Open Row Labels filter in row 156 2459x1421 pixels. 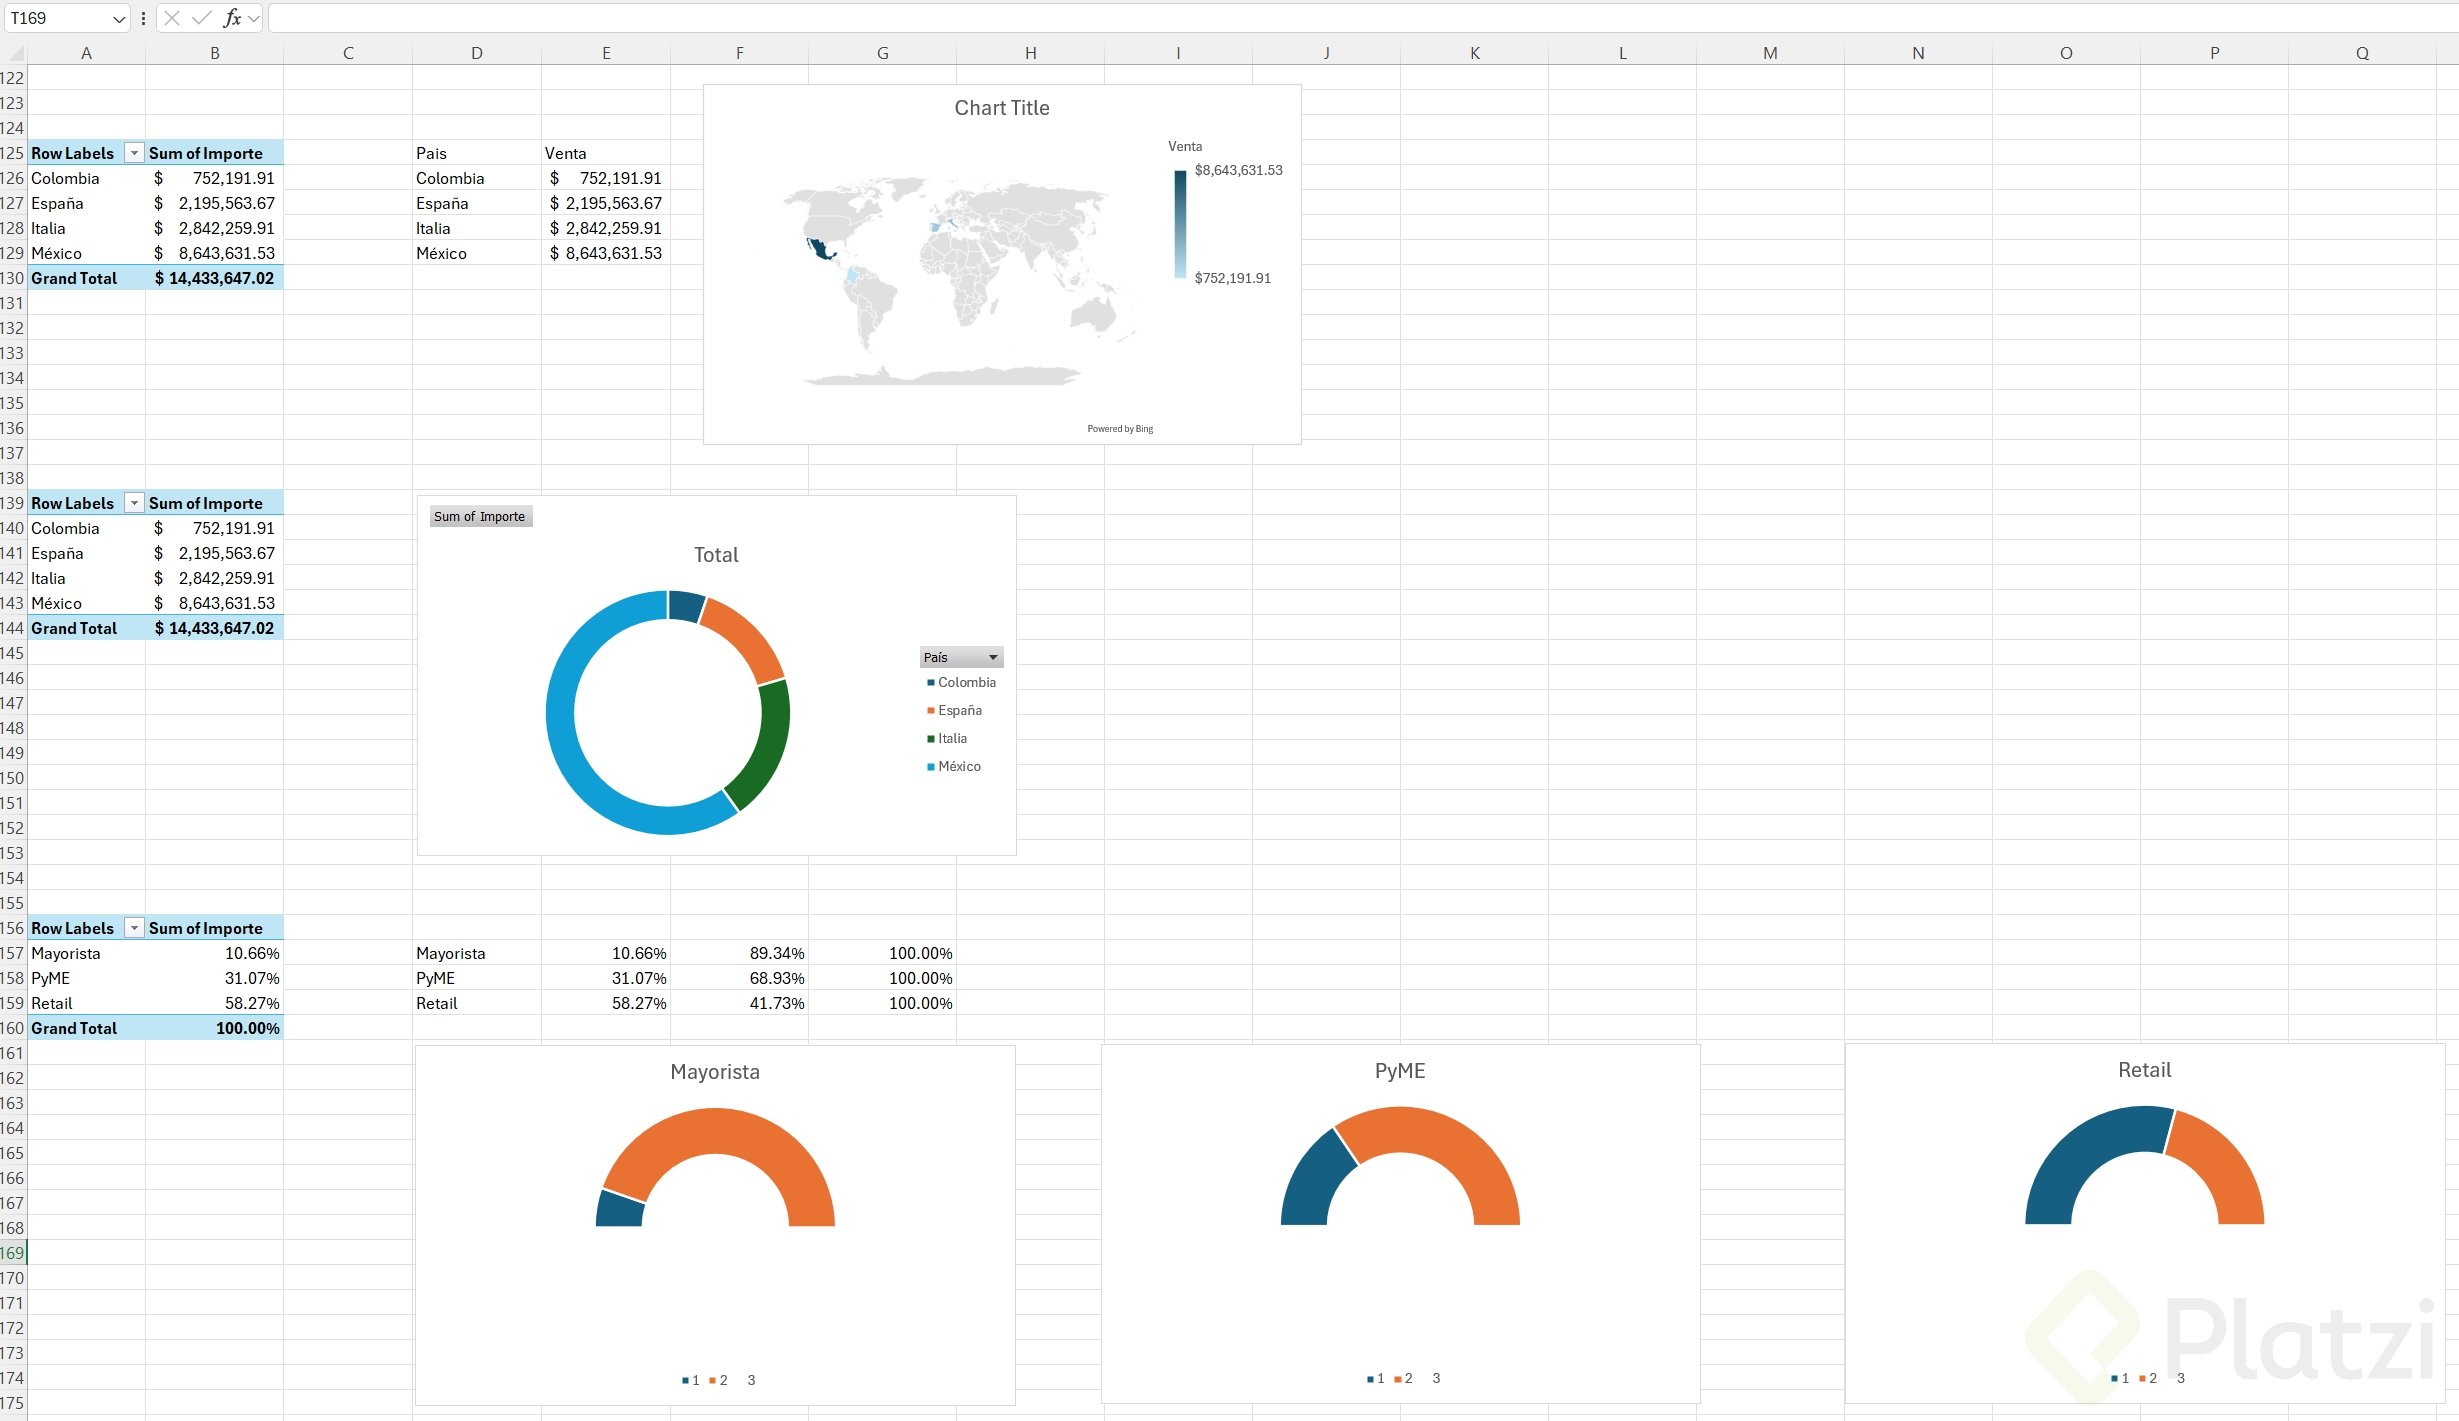click(x=134, y=928)
